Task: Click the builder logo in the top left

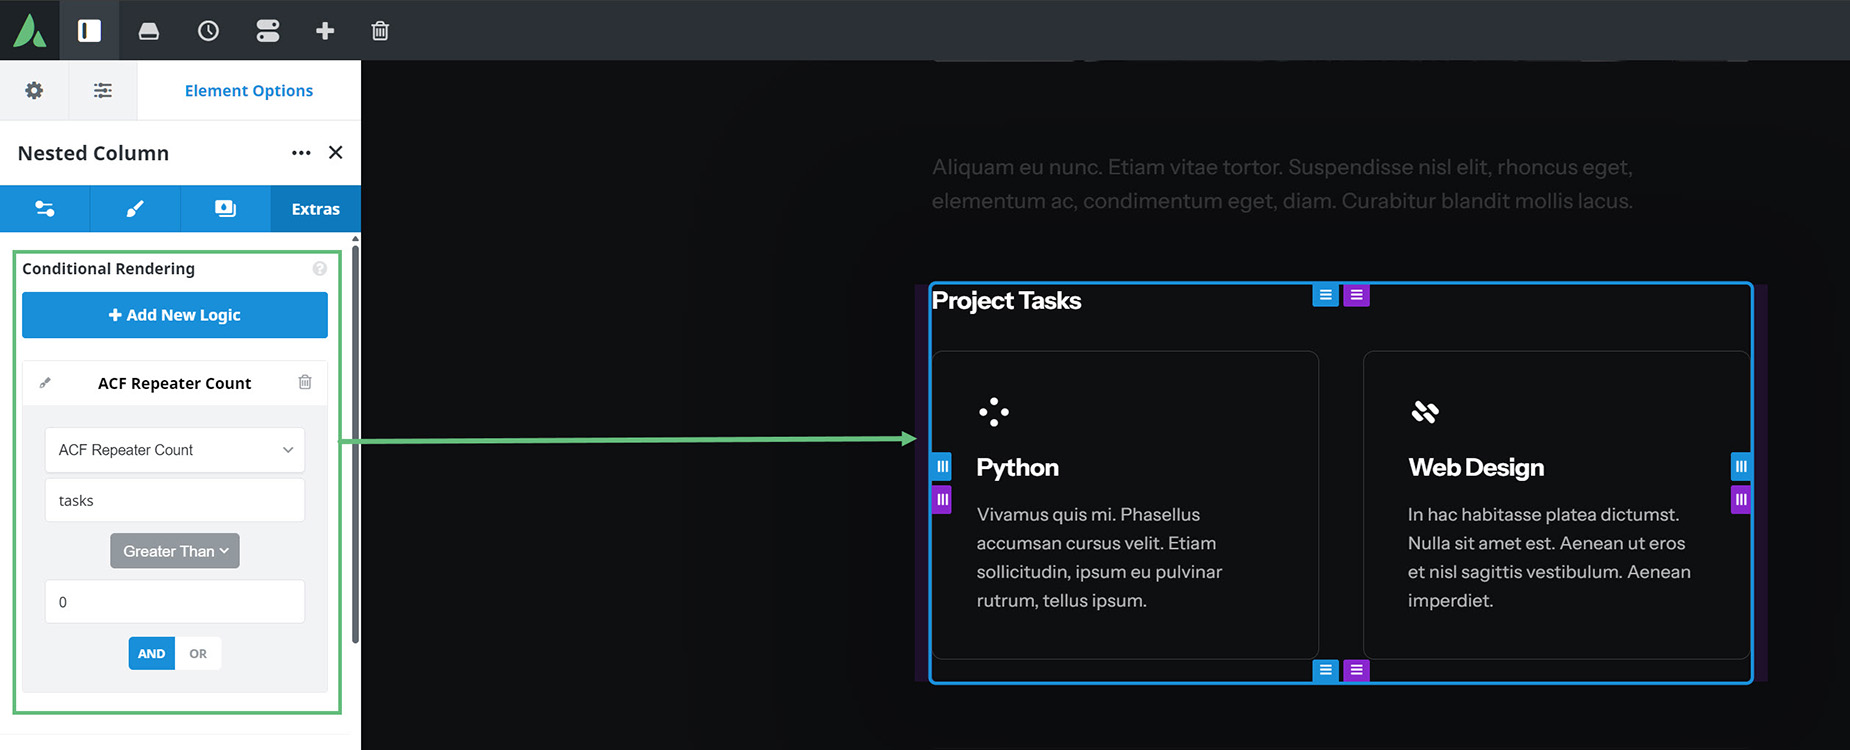Action: click(30, 30)
